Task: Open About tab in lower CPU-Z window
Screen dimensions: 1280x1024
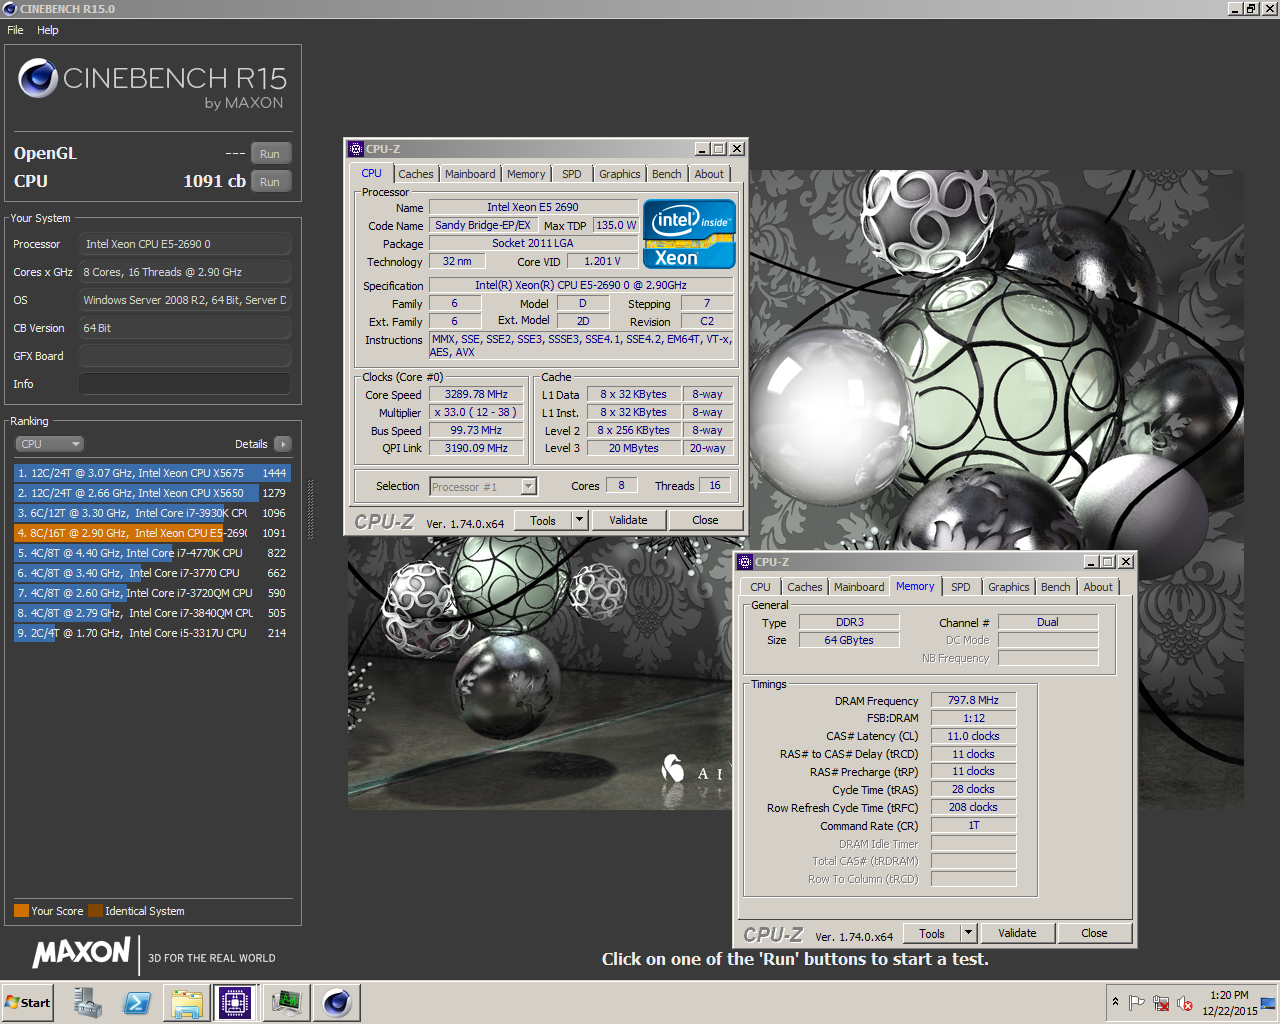Action: point(1098,587)
